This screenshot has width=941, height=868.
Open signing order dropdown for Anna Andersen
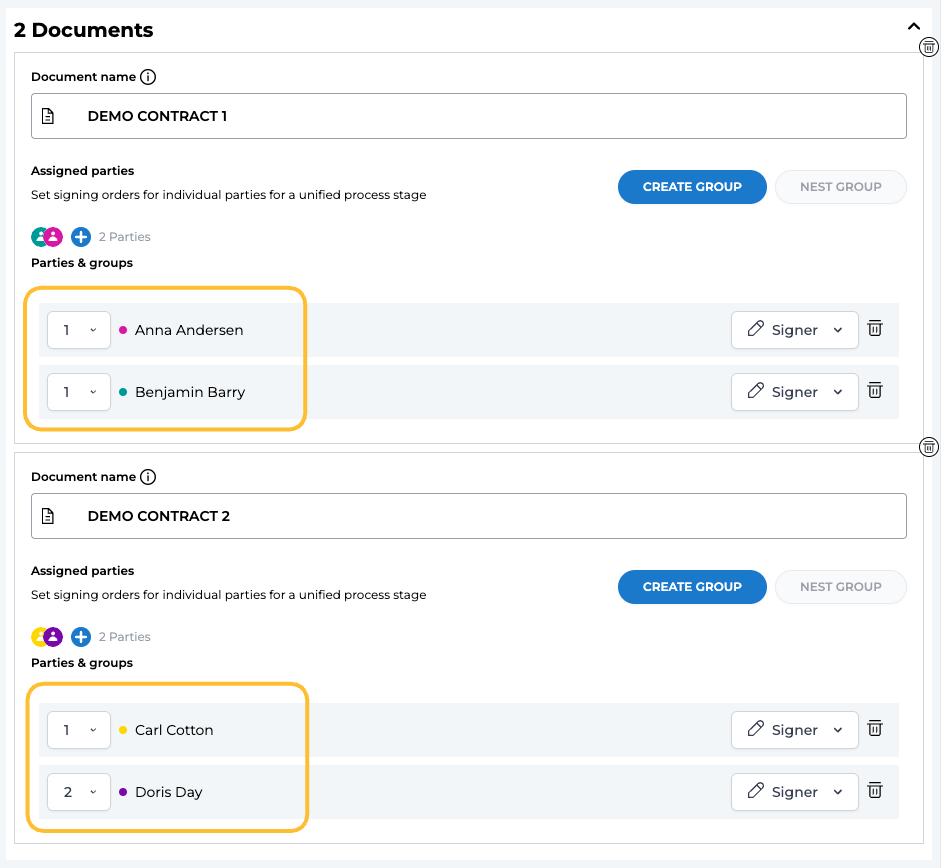point(79,330)
